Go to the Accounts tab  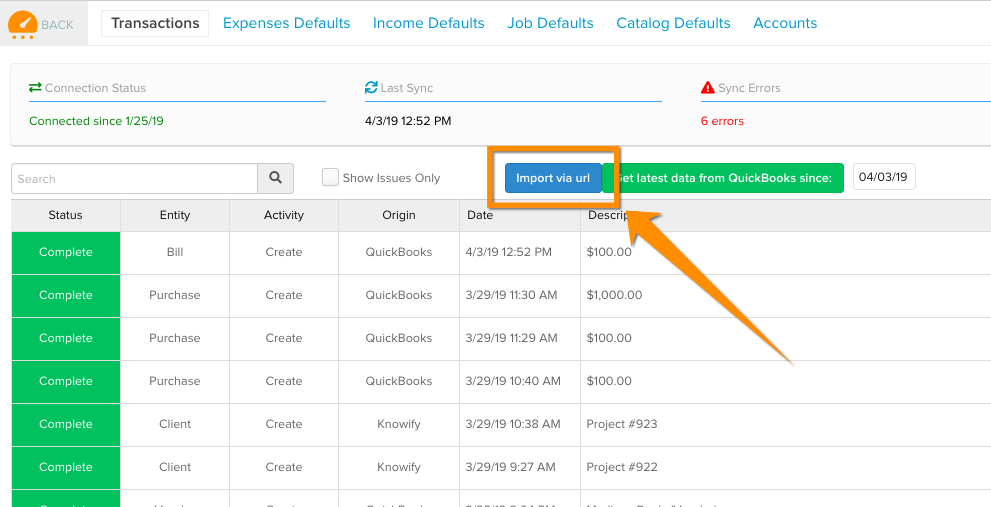[x=785, y=23]
